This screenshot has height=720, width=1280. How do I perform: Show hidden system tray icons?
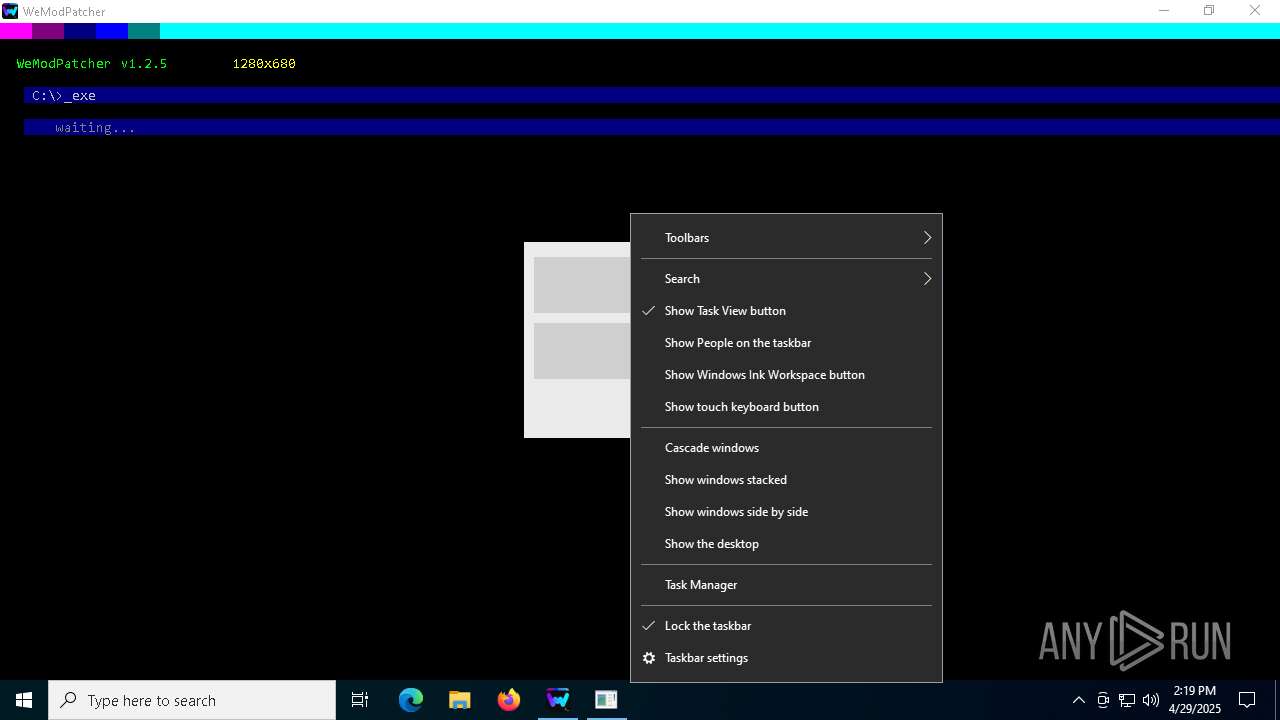tap(1078, 700)
